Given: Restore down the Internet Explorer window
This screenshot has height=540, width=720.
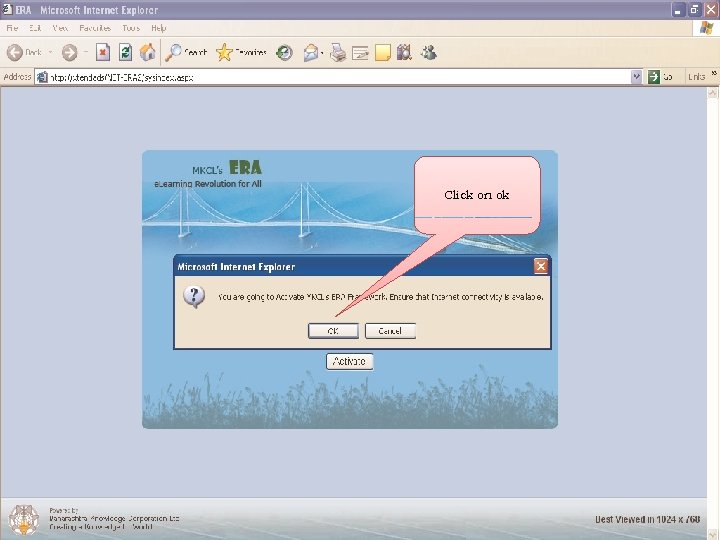Looking at the screenshot, I should click(694, 10).
